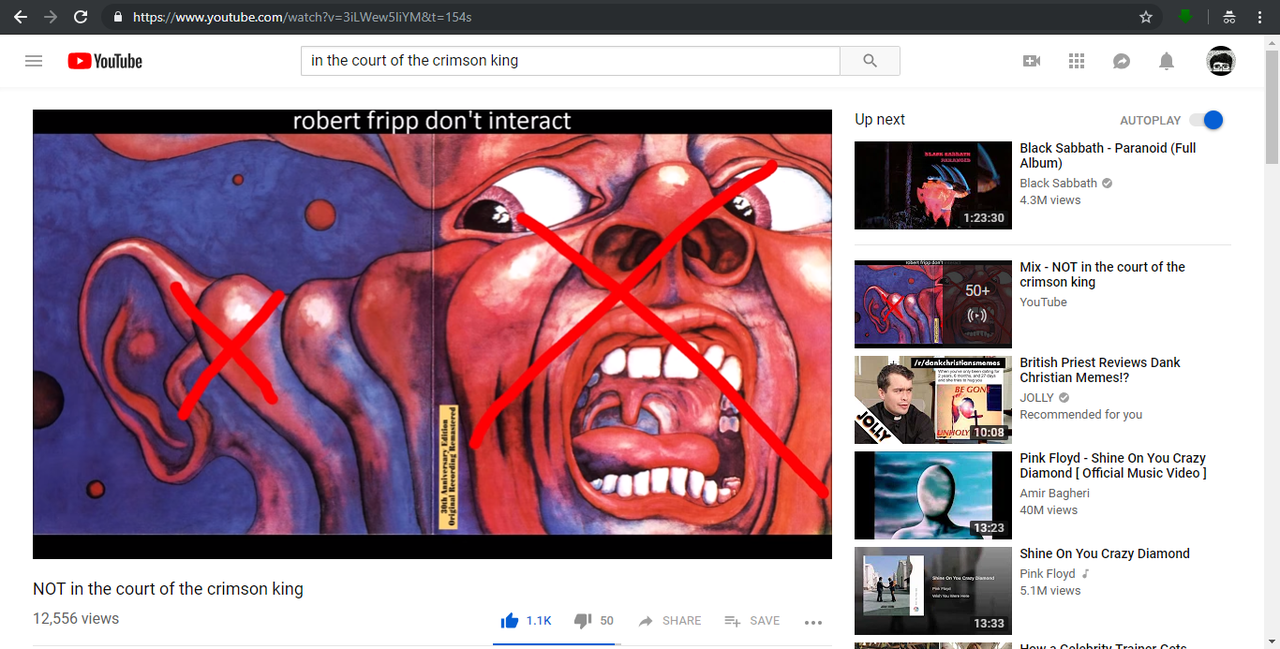Image resolution: width=1280 pixels, height=649 pixels.
Task: Click the Recommended for you label
Action: click(x=1081, y=414)
